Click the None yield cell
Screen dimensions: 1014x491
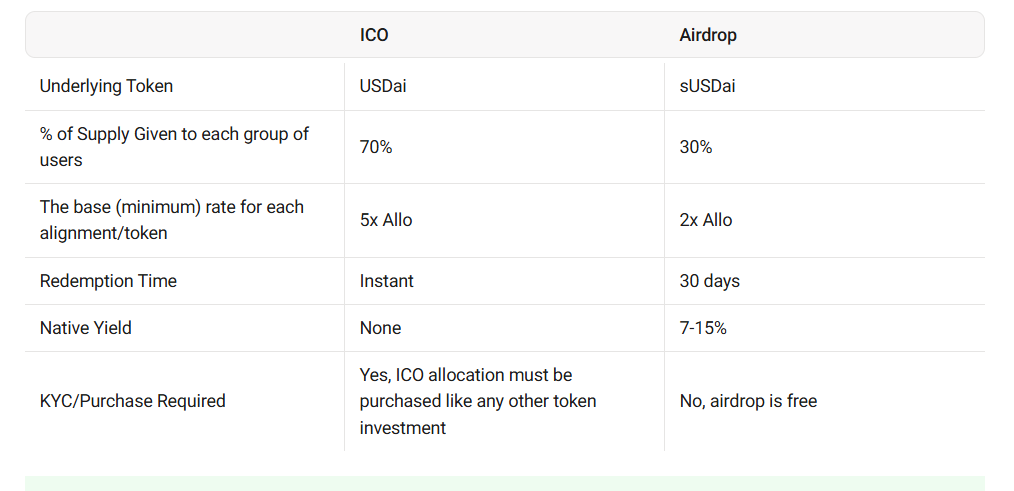(x=380, y=328)
